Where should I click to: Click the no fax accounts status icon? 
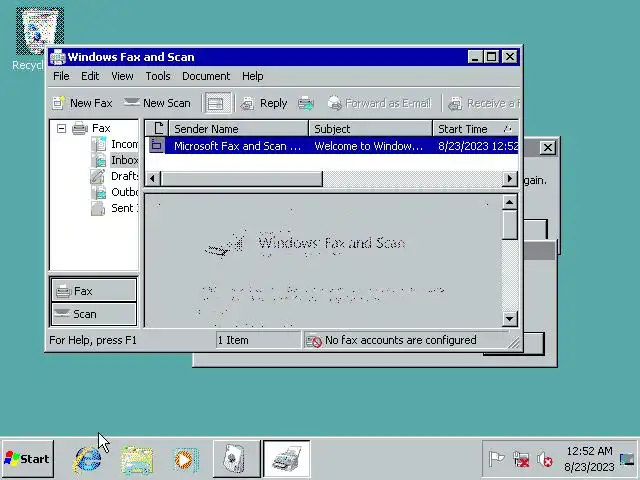[x=314, y=340]
